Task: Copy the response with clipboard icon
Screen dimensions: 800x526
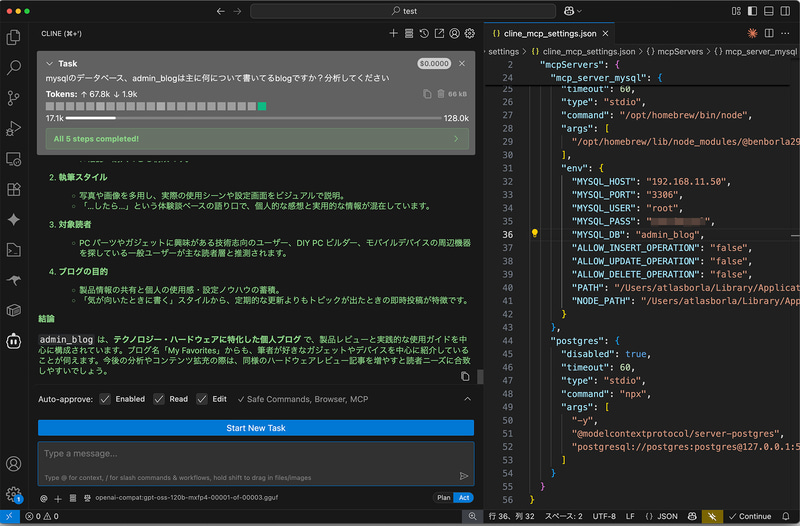Action: click(x=465, y=377)
